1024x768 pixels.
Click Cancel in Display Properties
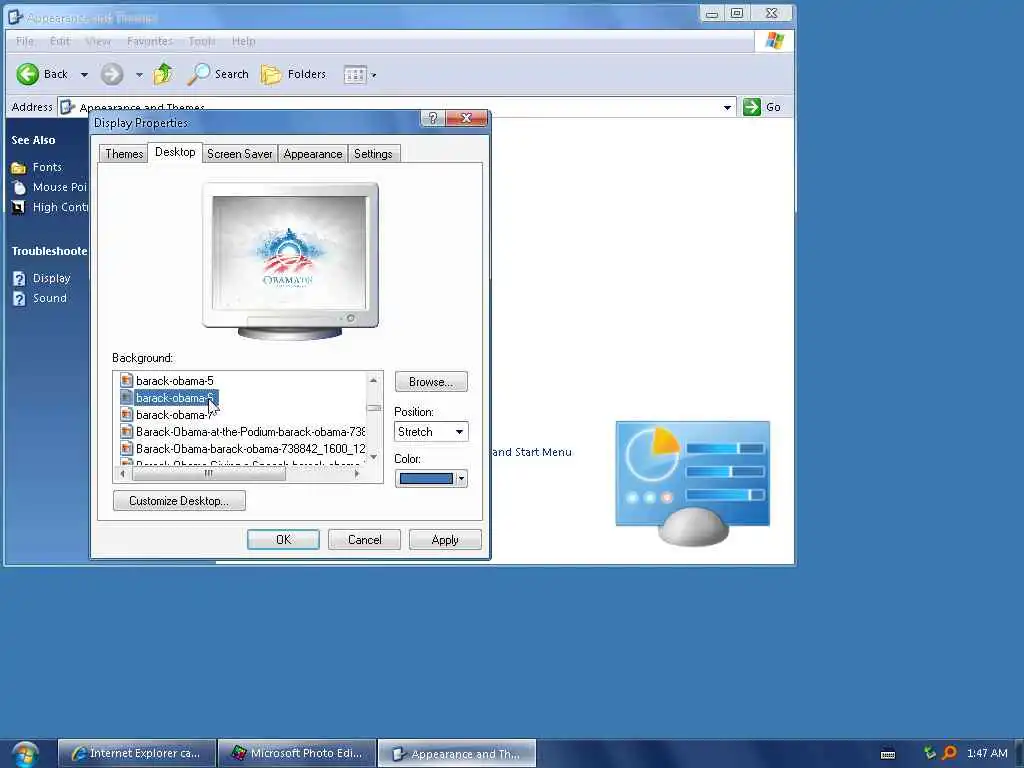click(364, 540)
